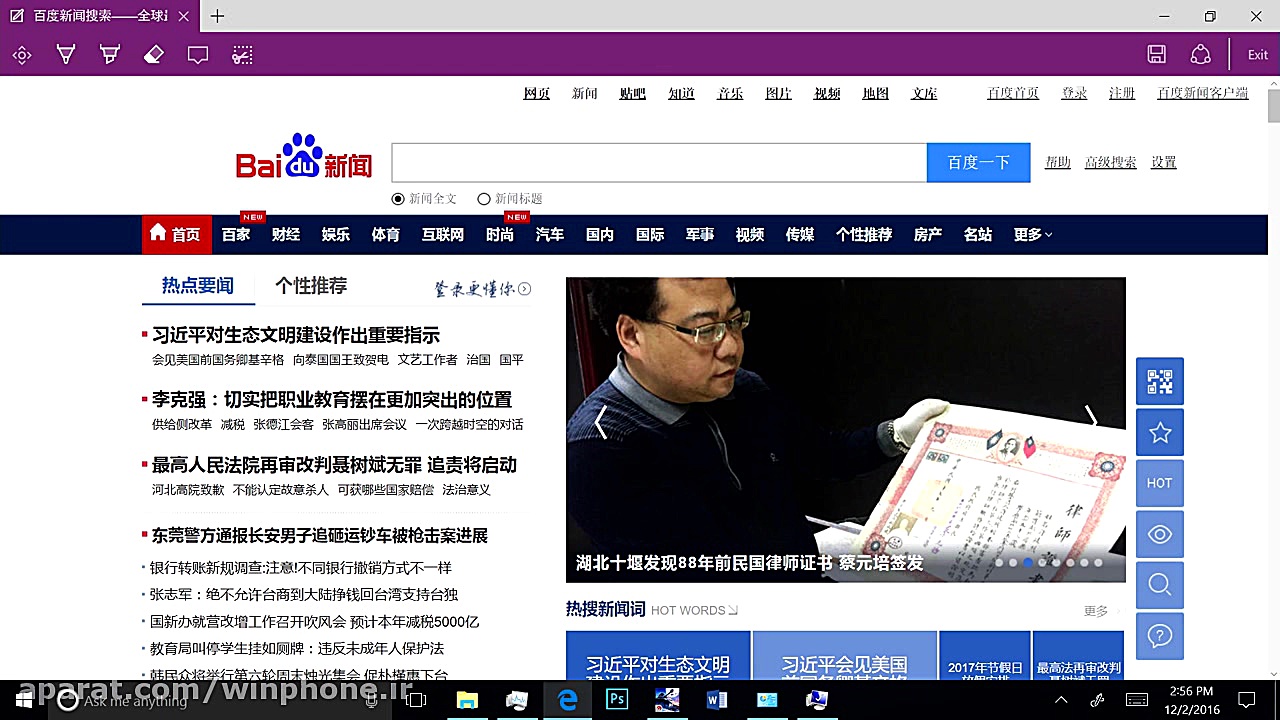This screenshot has width=1280, height=720.
Task: Open 娱乐 in the navigation bar
Action: [x=336, y=235]
